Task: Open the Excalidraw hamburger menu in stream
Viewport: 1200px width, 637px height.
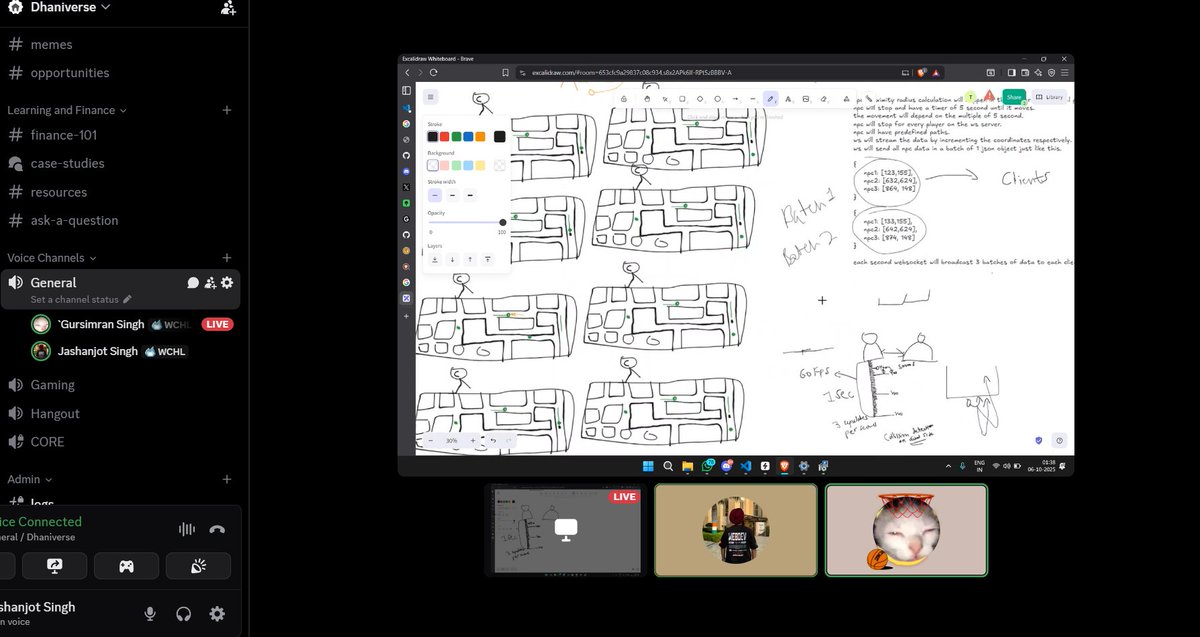Action: coord(430,97)
